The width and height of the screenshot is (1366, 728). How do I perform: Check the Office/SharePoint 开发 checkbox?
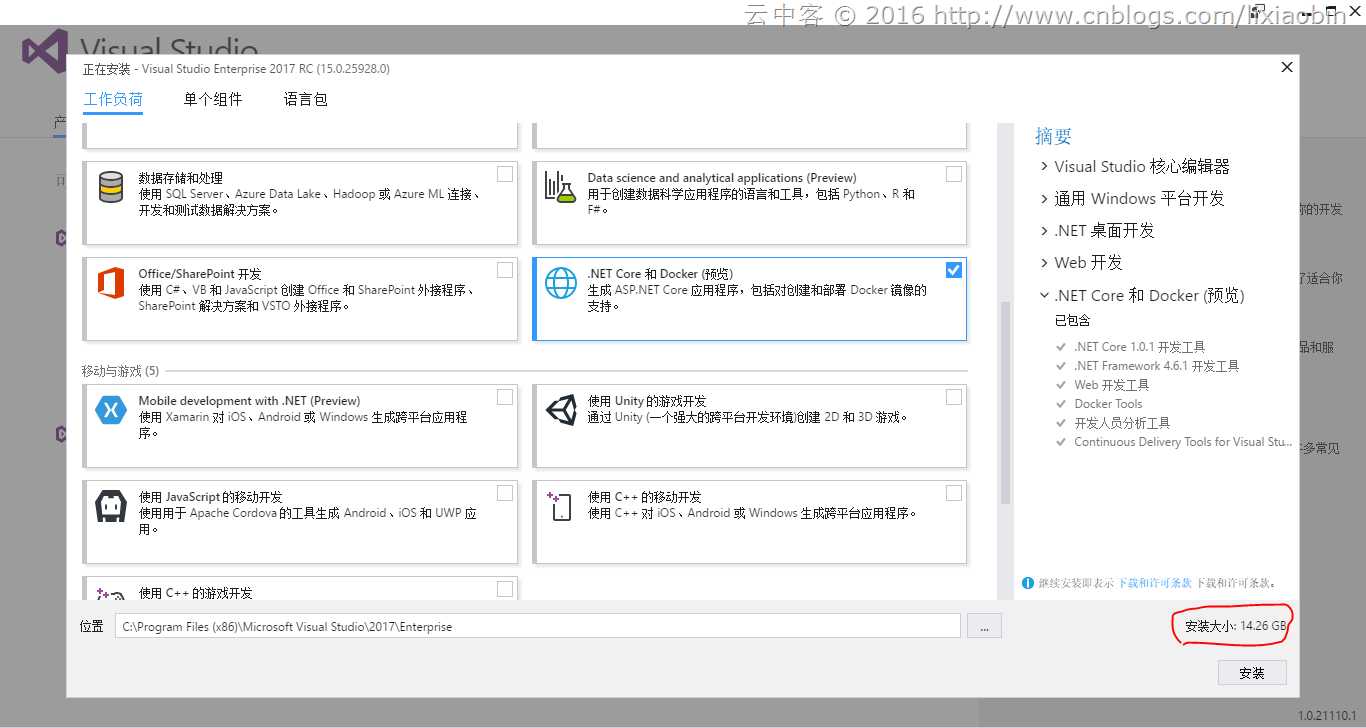click(505, 270)
